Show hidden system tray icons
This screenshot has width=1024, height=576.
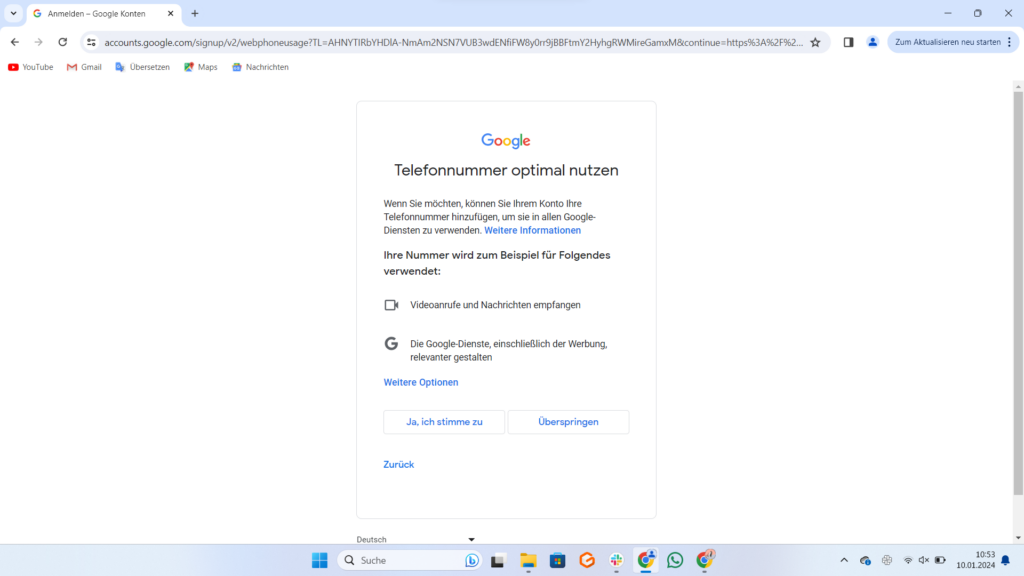843,560
